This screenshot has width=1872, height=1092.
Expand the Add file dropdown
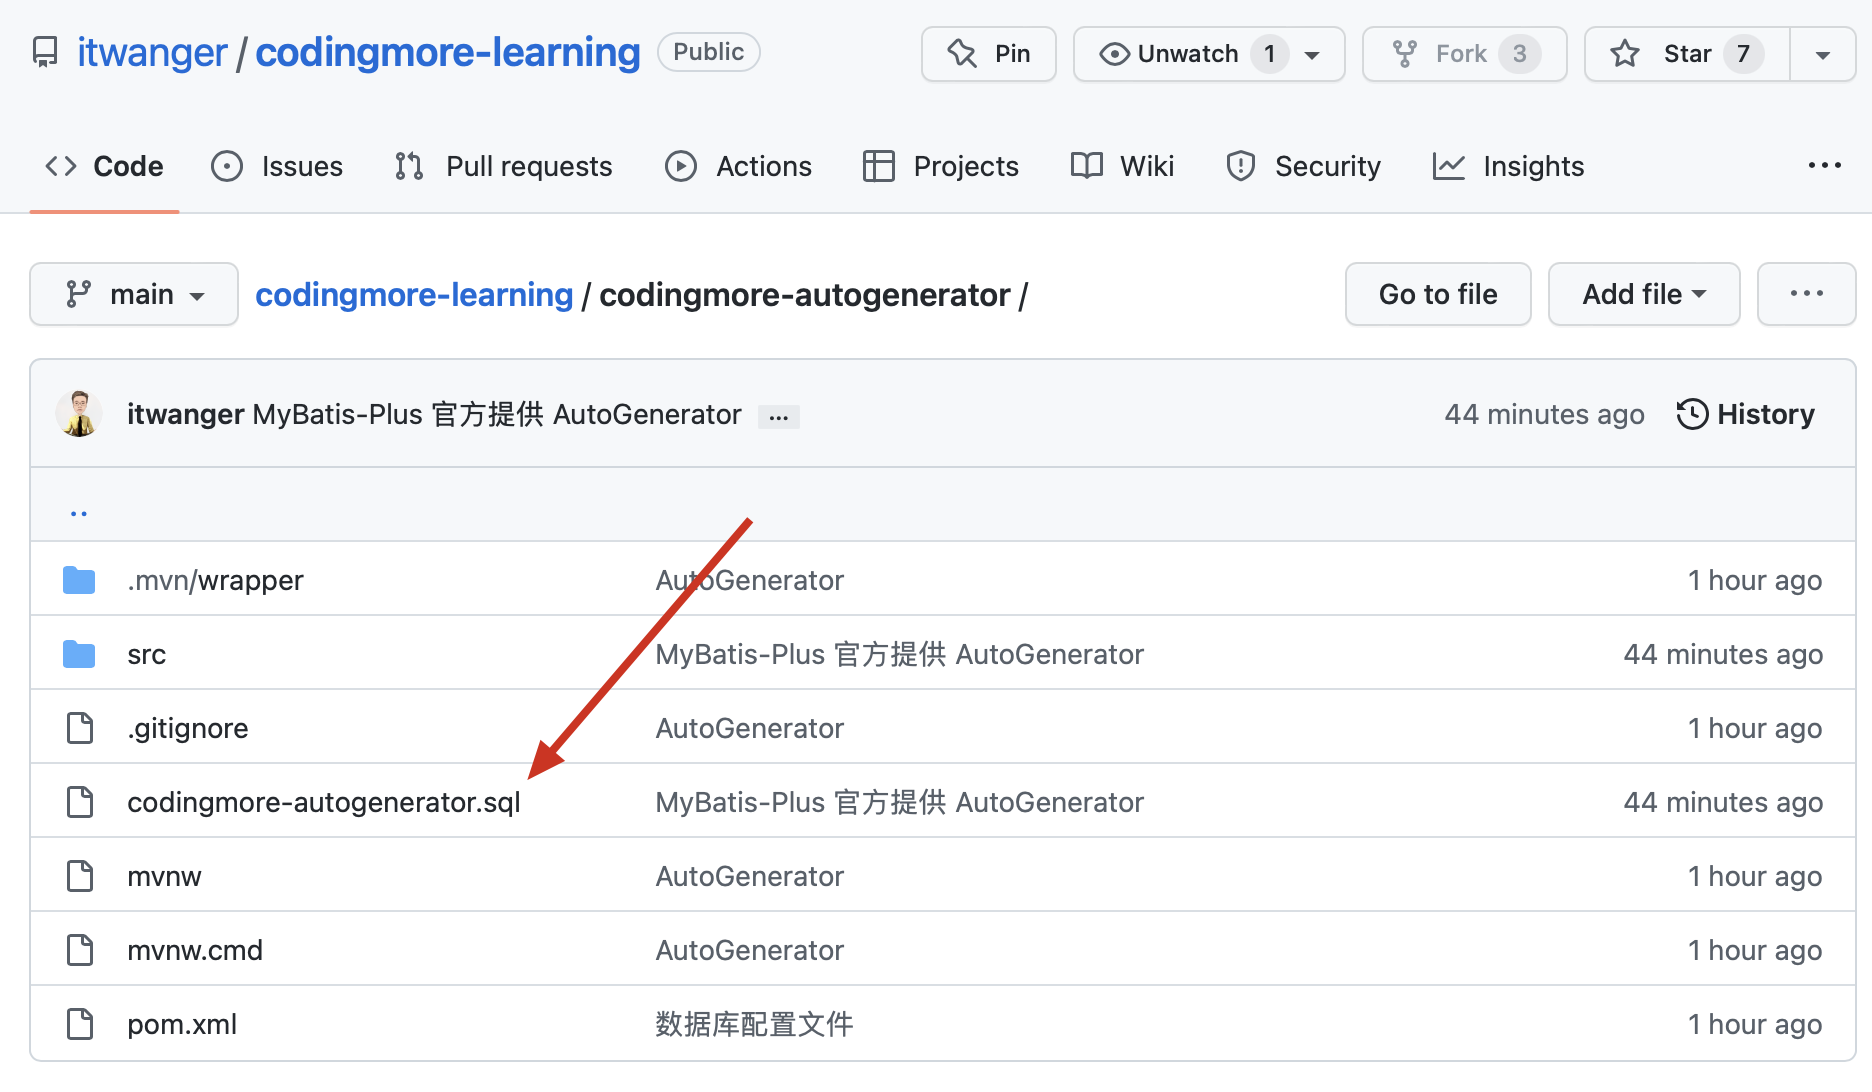tap(1643, 294)
